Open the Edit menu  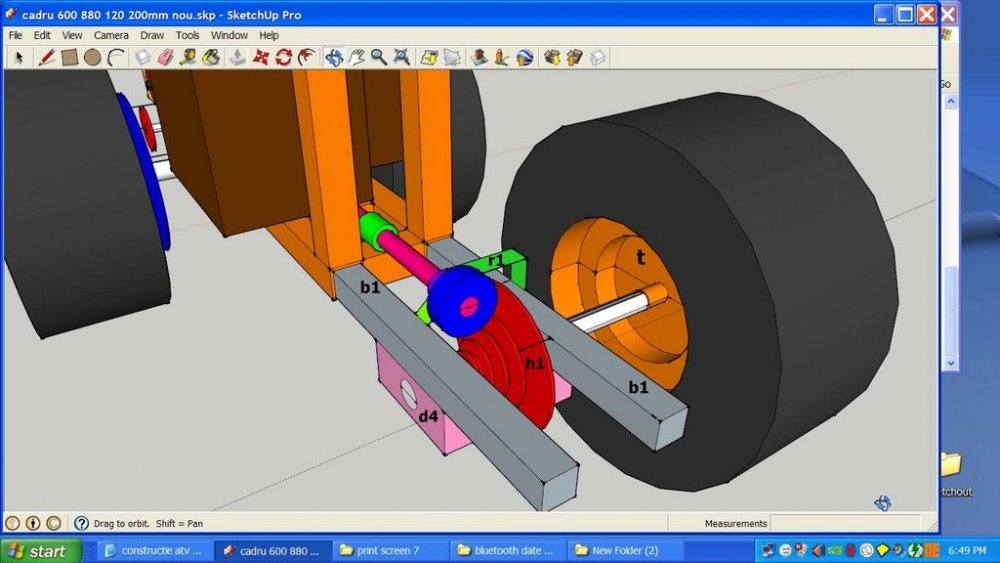[42, 36]
